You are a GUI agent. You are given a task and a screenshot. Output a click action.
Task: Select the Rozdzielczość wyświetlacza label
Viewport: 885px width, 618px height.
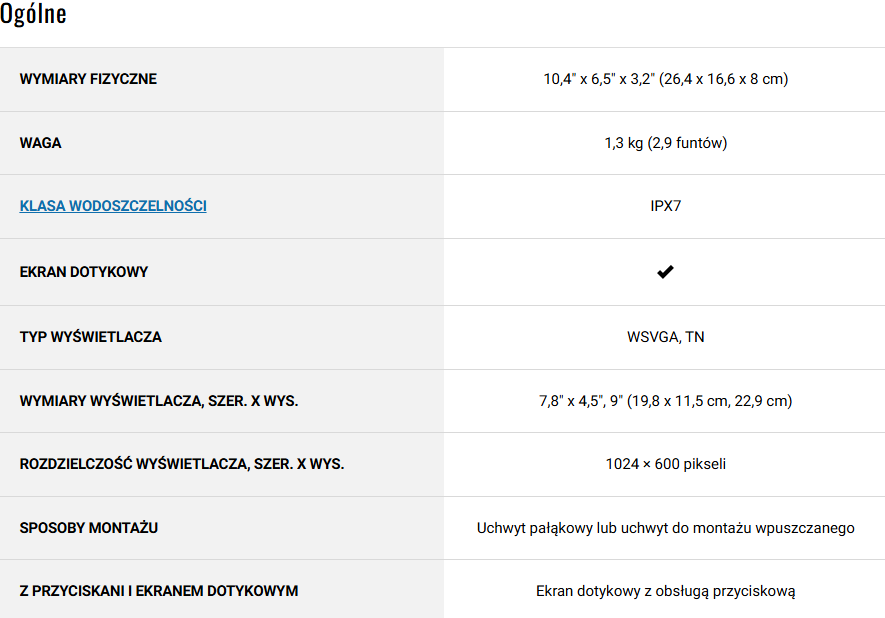click(182, 464)
